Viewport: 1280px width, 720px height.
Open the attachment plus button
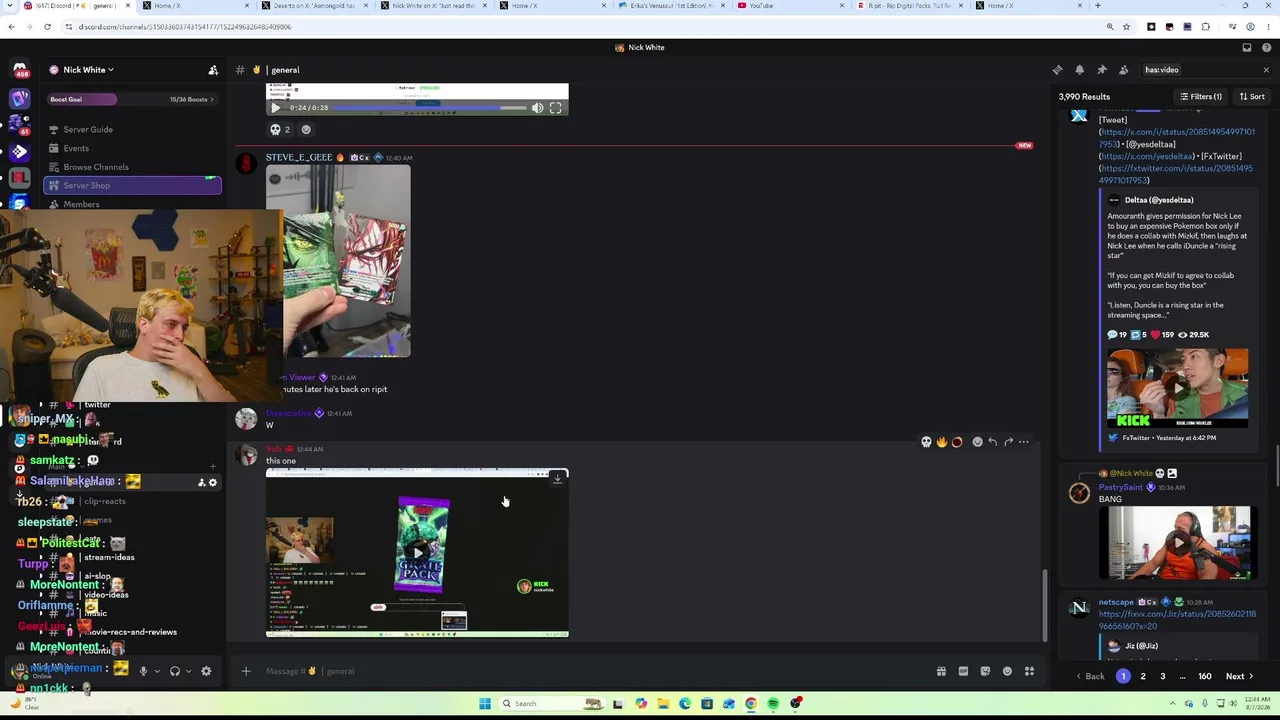pos(246,671)
